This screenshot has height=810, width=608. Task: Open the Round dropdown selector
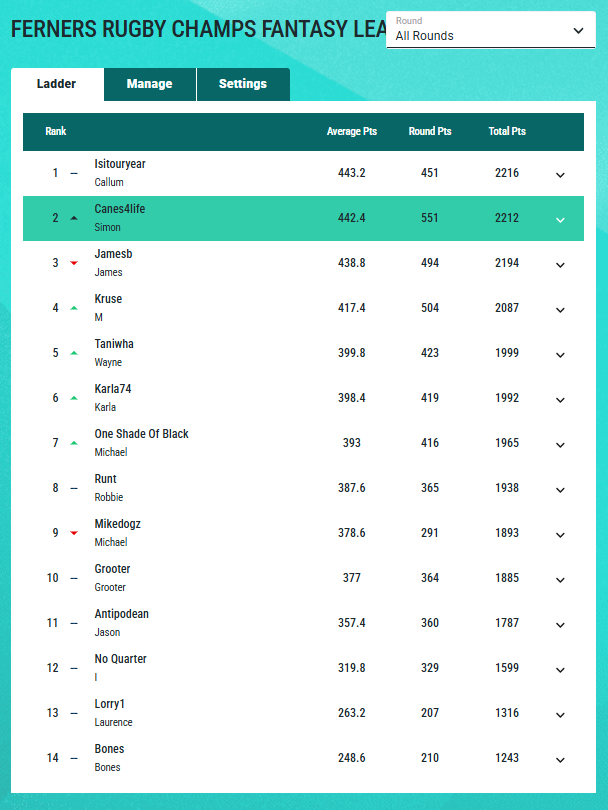click(x=490, y=30)
